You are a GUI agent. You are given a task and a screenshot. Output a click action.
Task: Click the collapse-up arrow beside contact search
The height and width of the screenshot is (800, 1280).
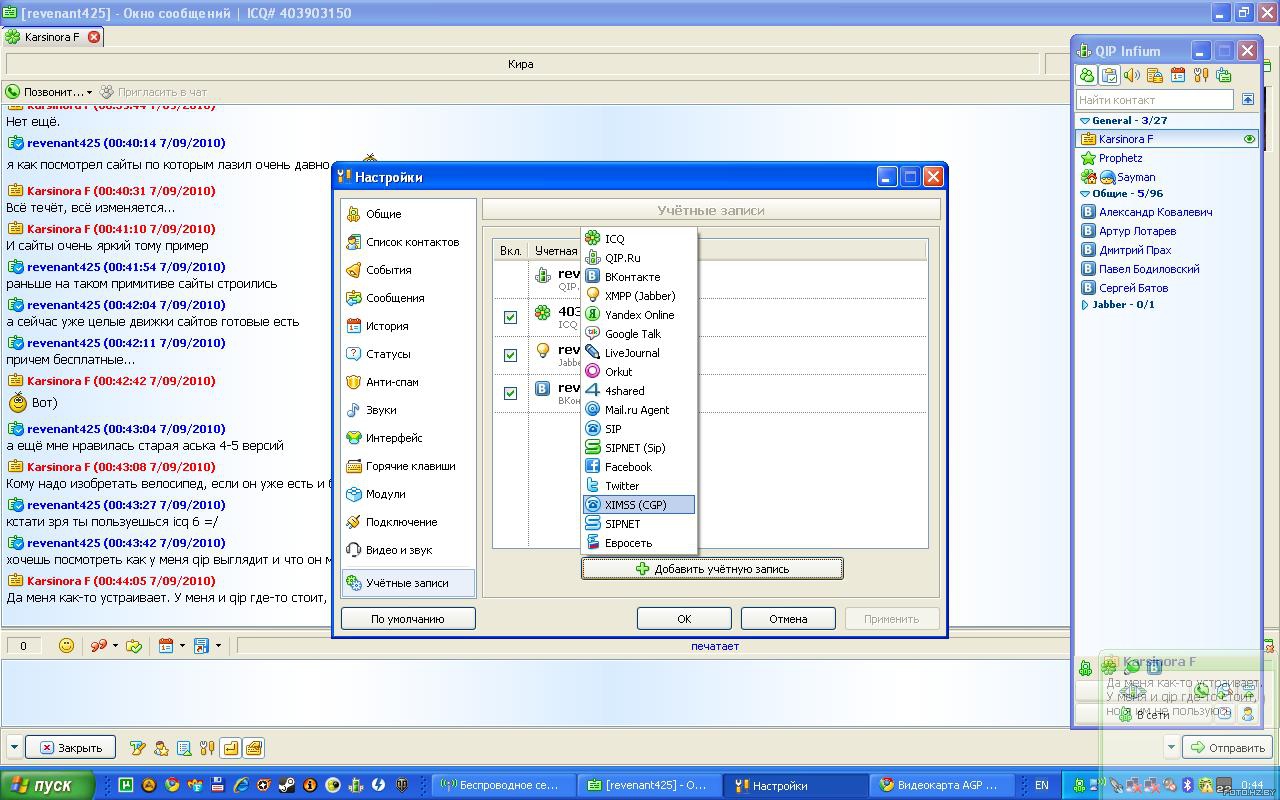1248,100
